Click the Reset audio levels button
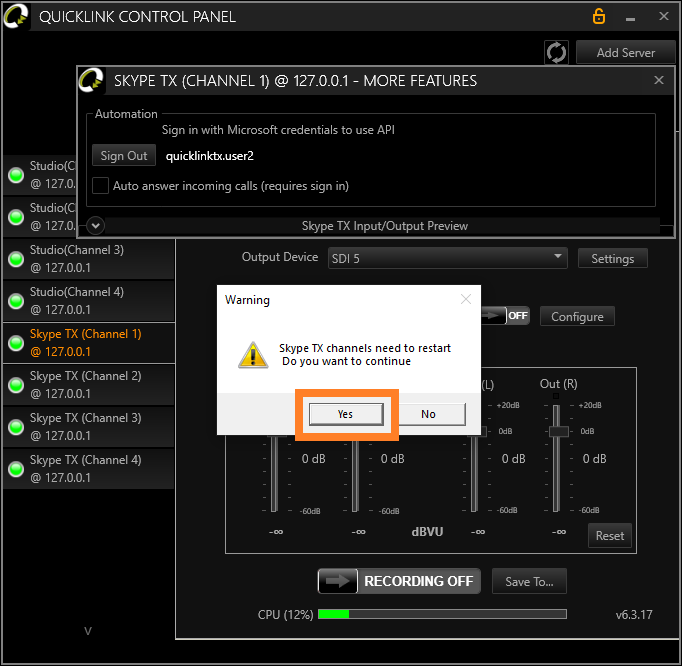 (x=609, y=535)
